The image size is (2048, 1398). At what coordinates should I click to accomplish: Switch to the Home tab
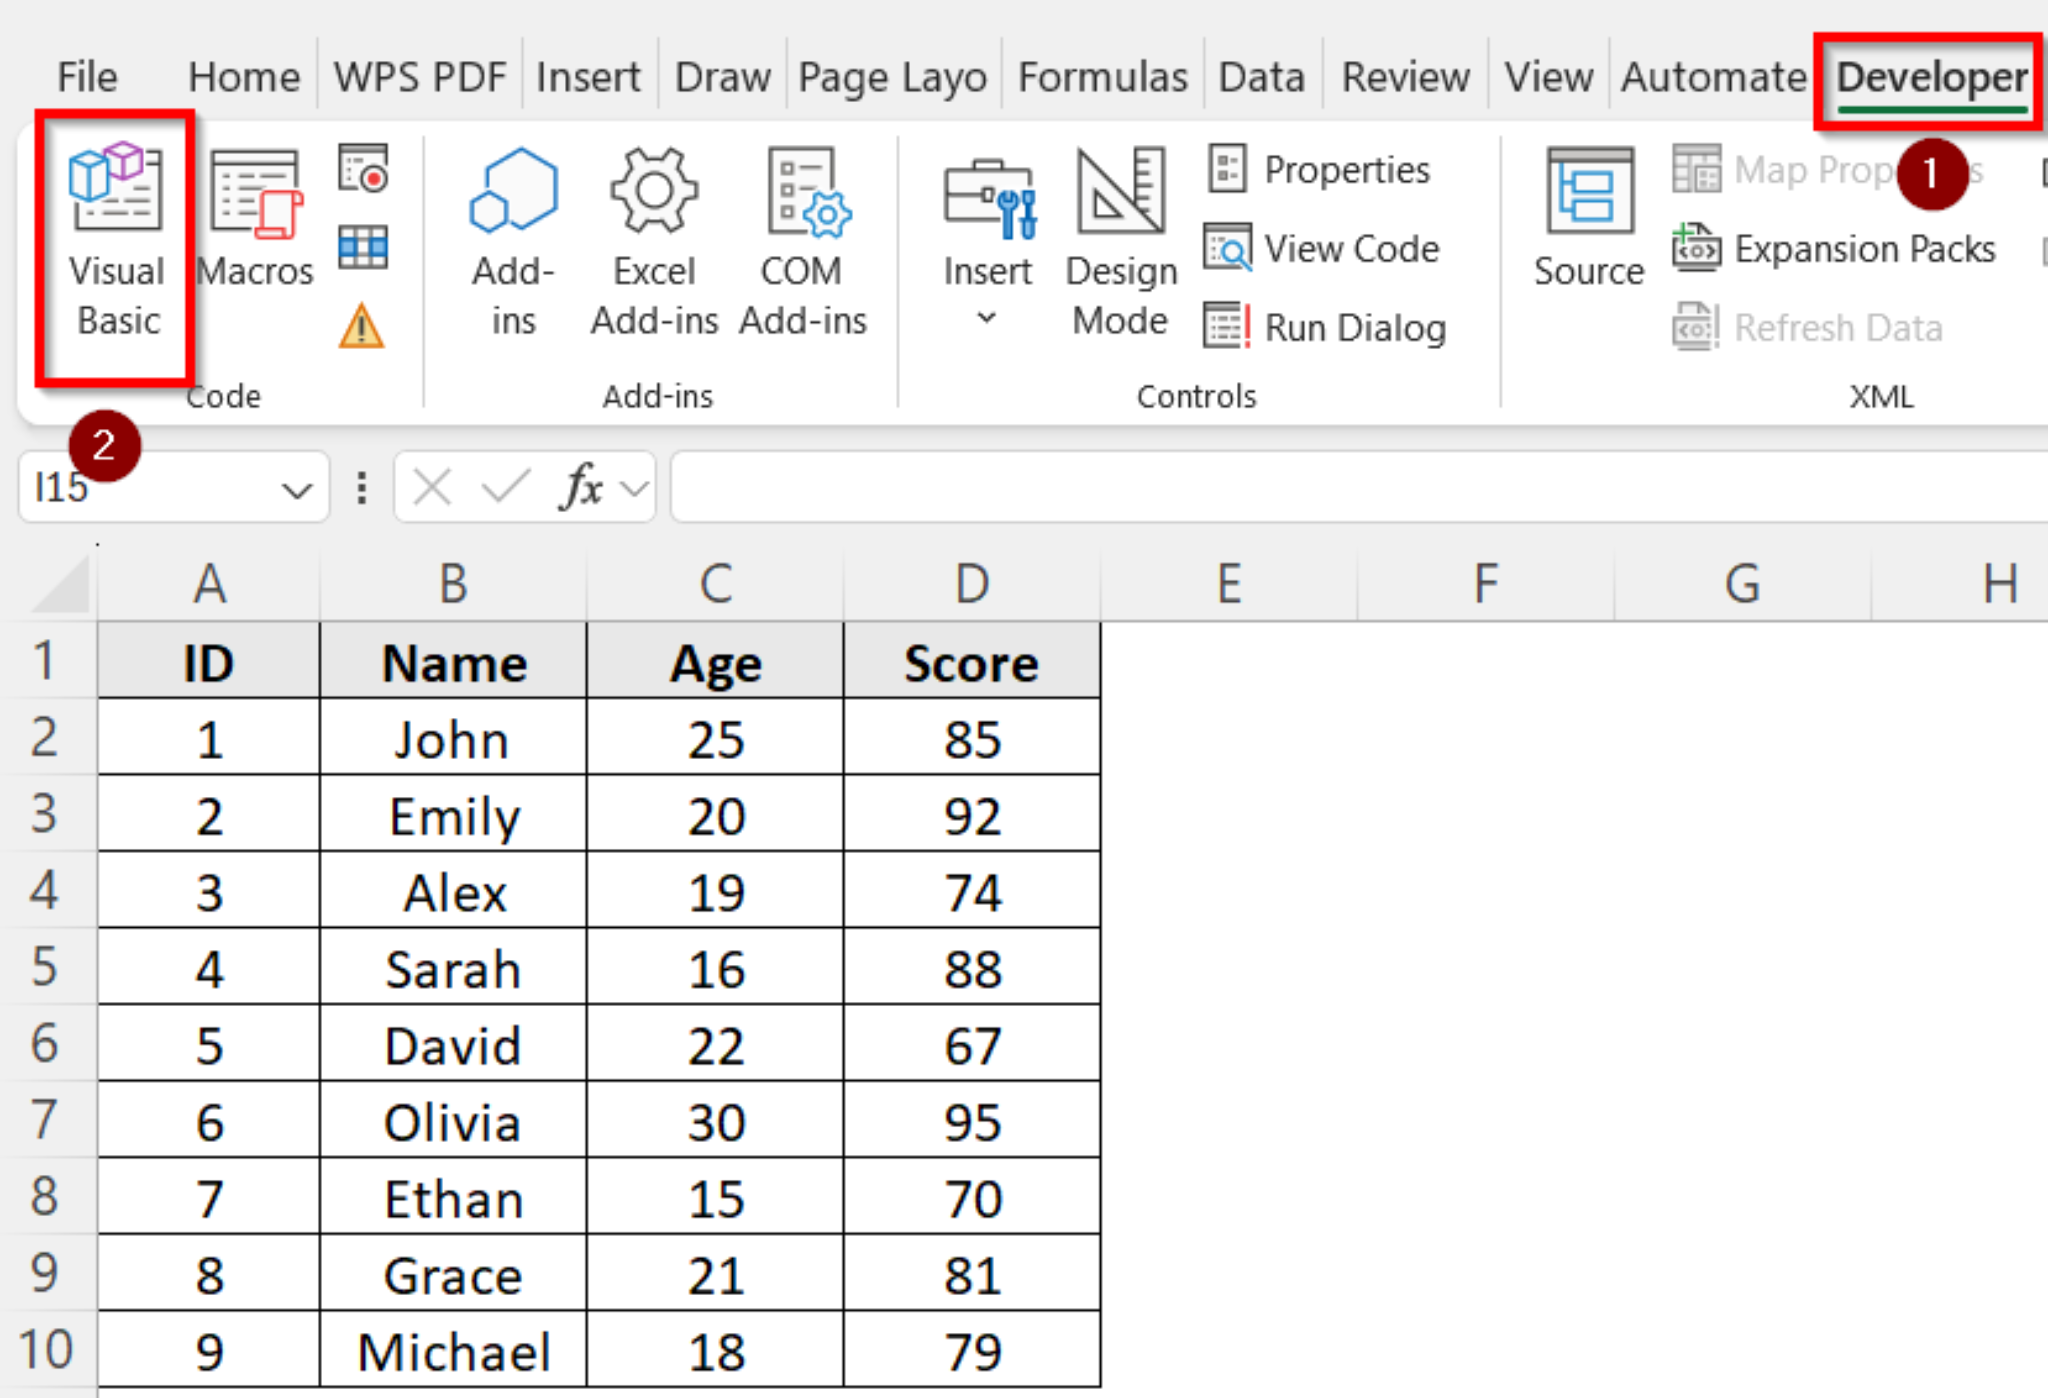click(244, 77)
